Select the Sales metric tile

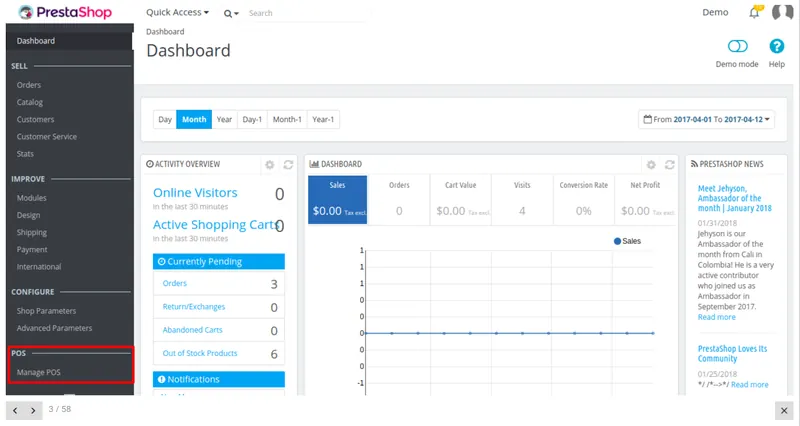[x=337, y=199]
